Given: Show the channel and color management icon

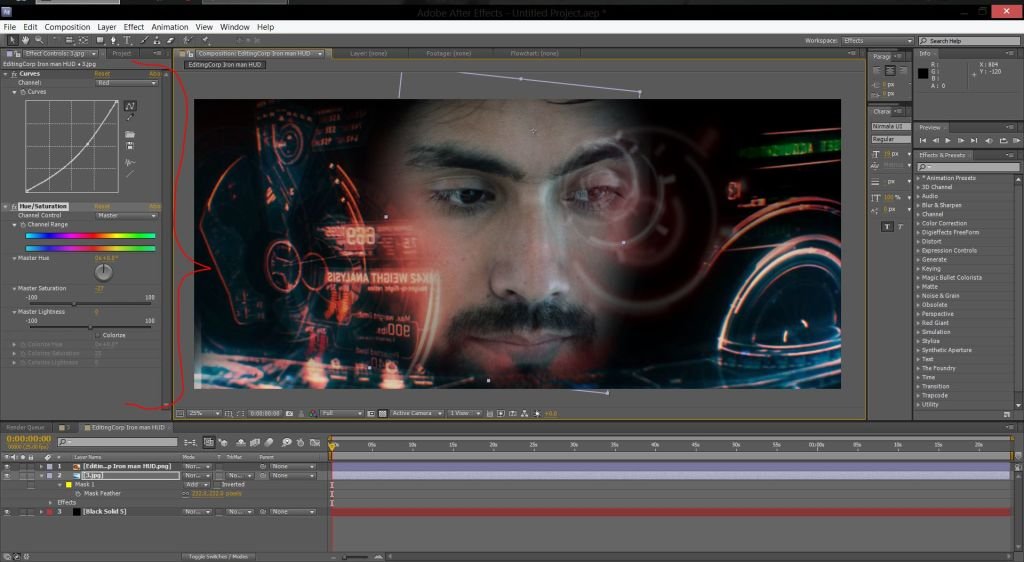Looking at the screenshot, I should click(313, 413).
